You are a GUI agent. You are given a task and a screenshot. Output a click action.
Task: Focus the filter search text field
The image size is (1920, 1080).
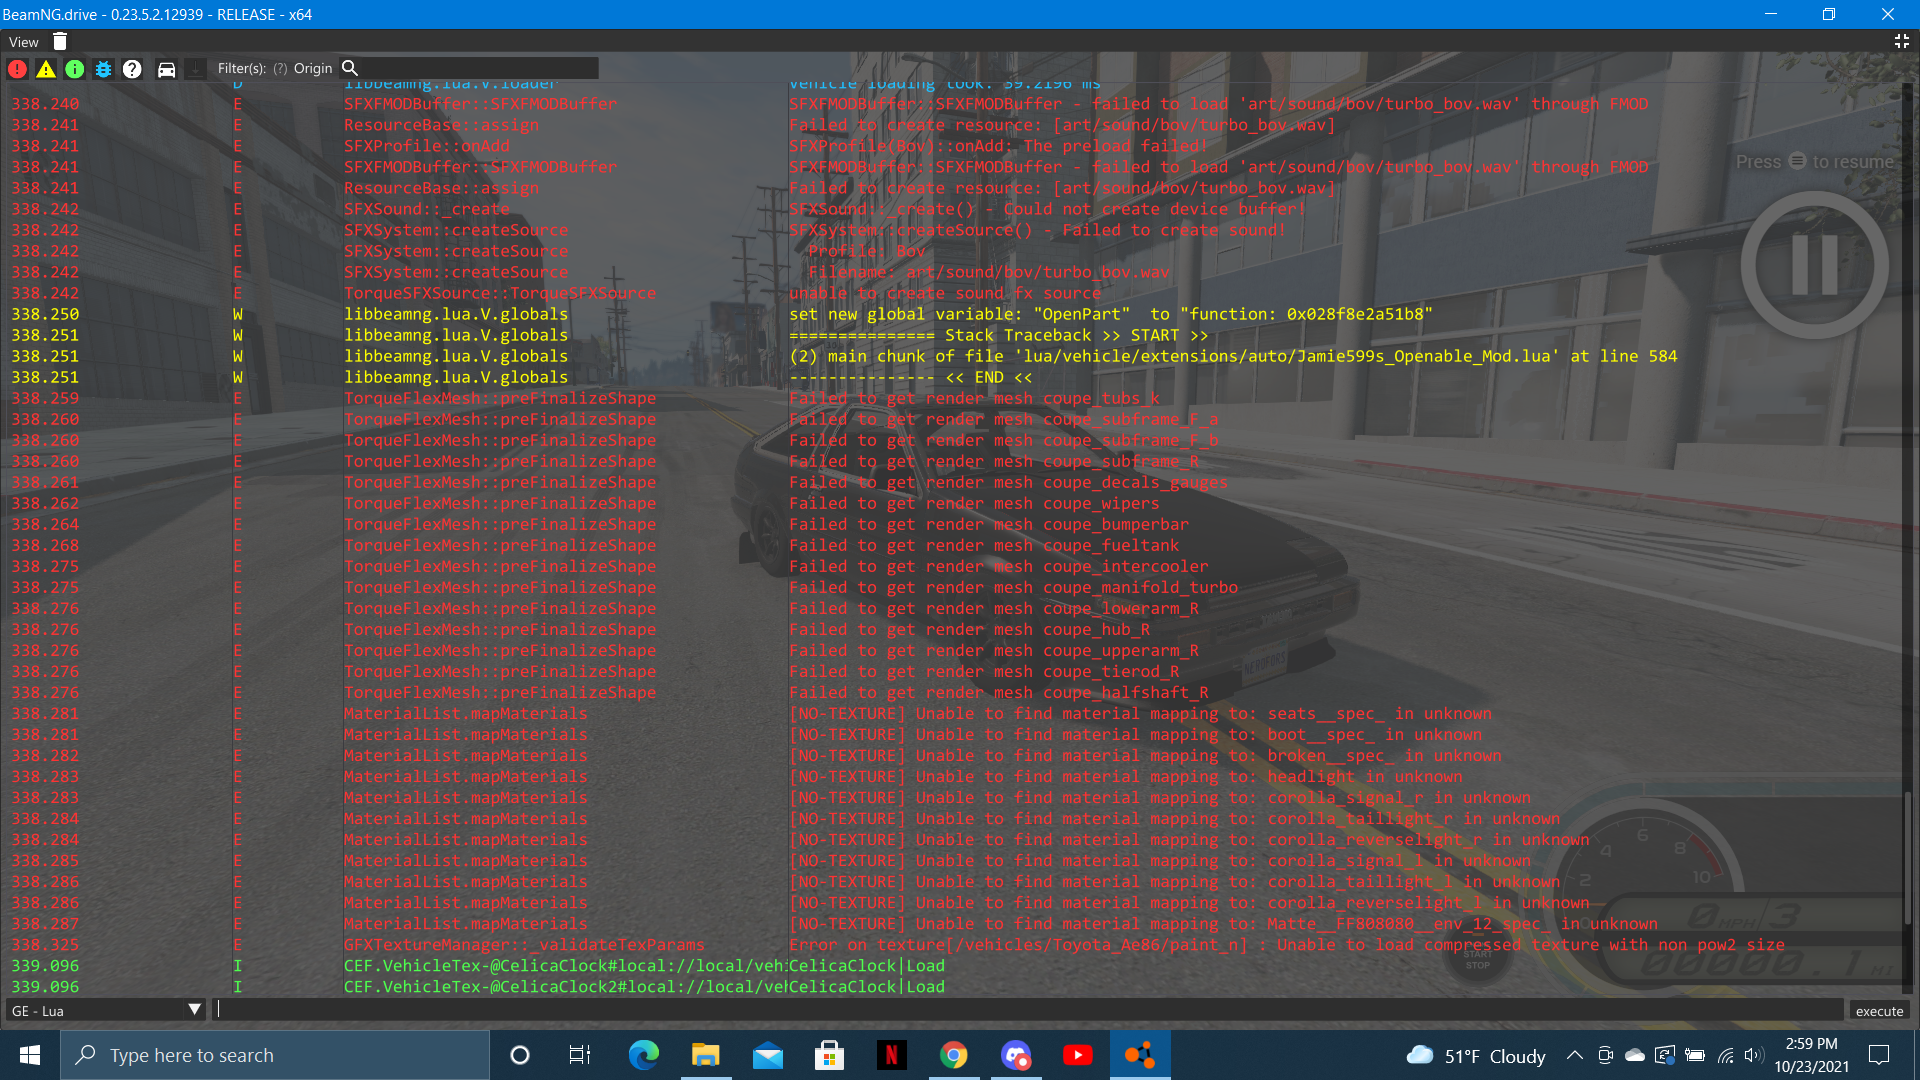pyautogui.click(x=478, y=68)
